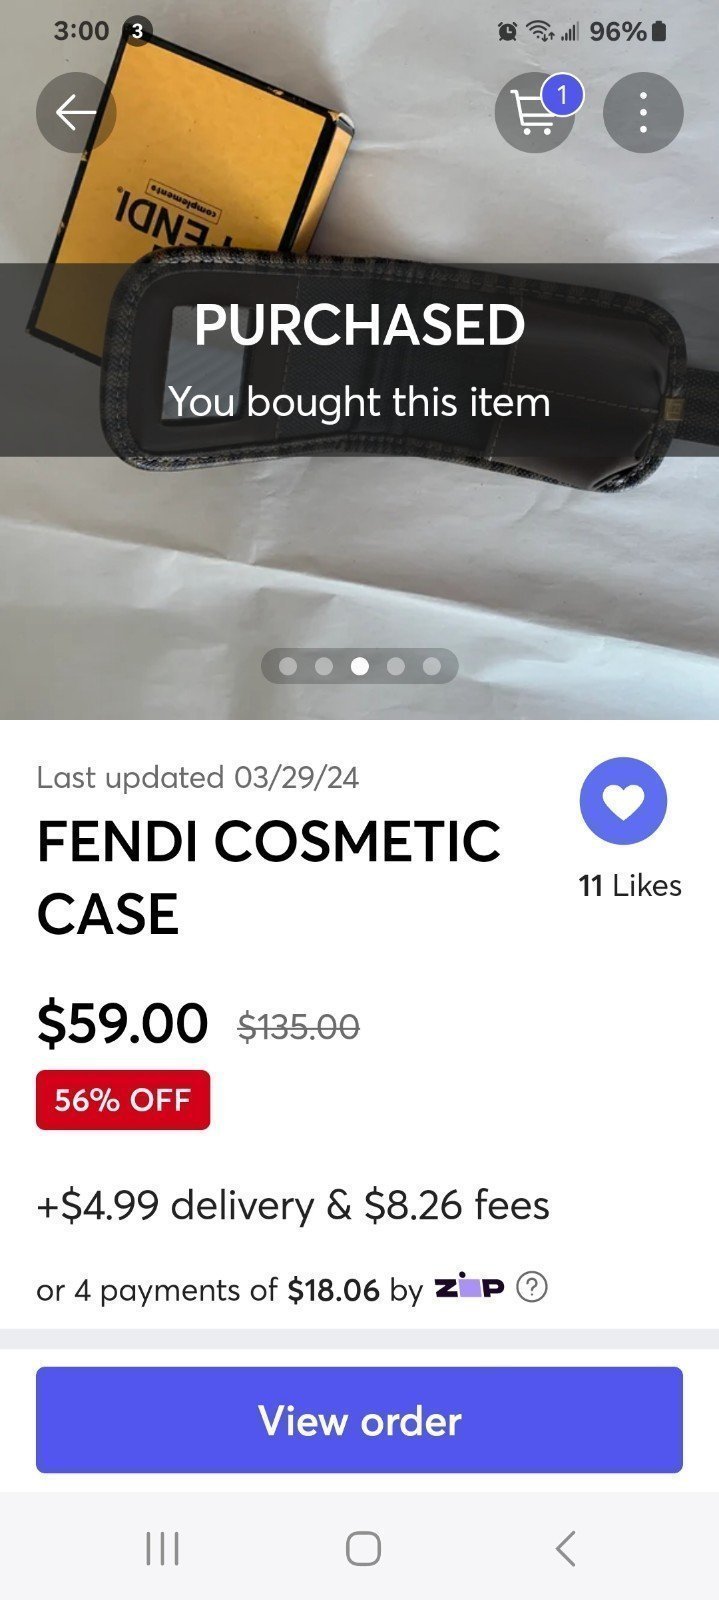
Task: Select the second photo indicator dot
Action: (324, 666)
